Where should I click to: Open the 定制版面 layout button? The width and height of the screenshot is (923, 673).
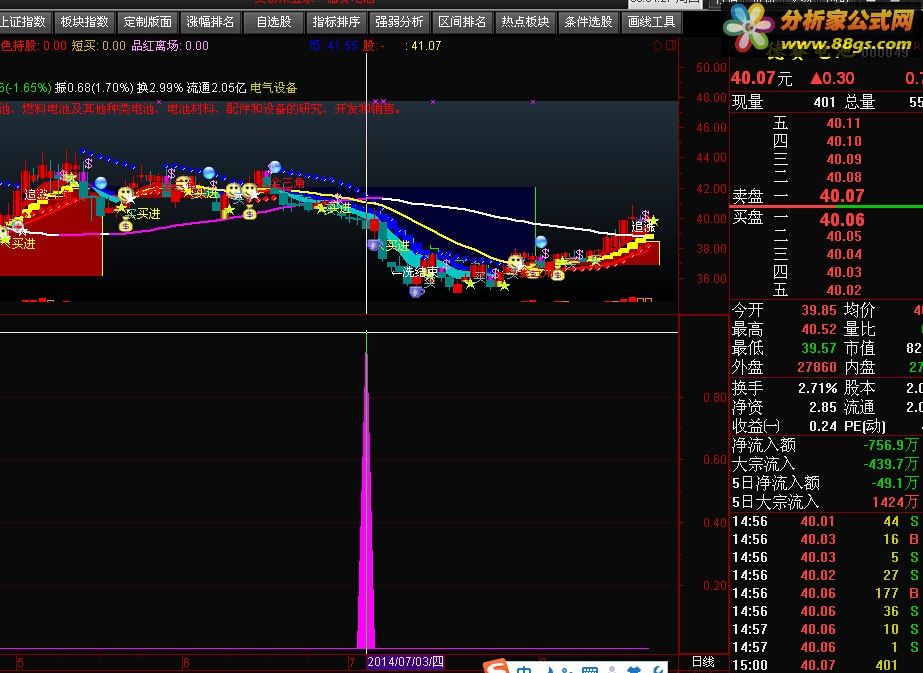[x=148, y=22]
